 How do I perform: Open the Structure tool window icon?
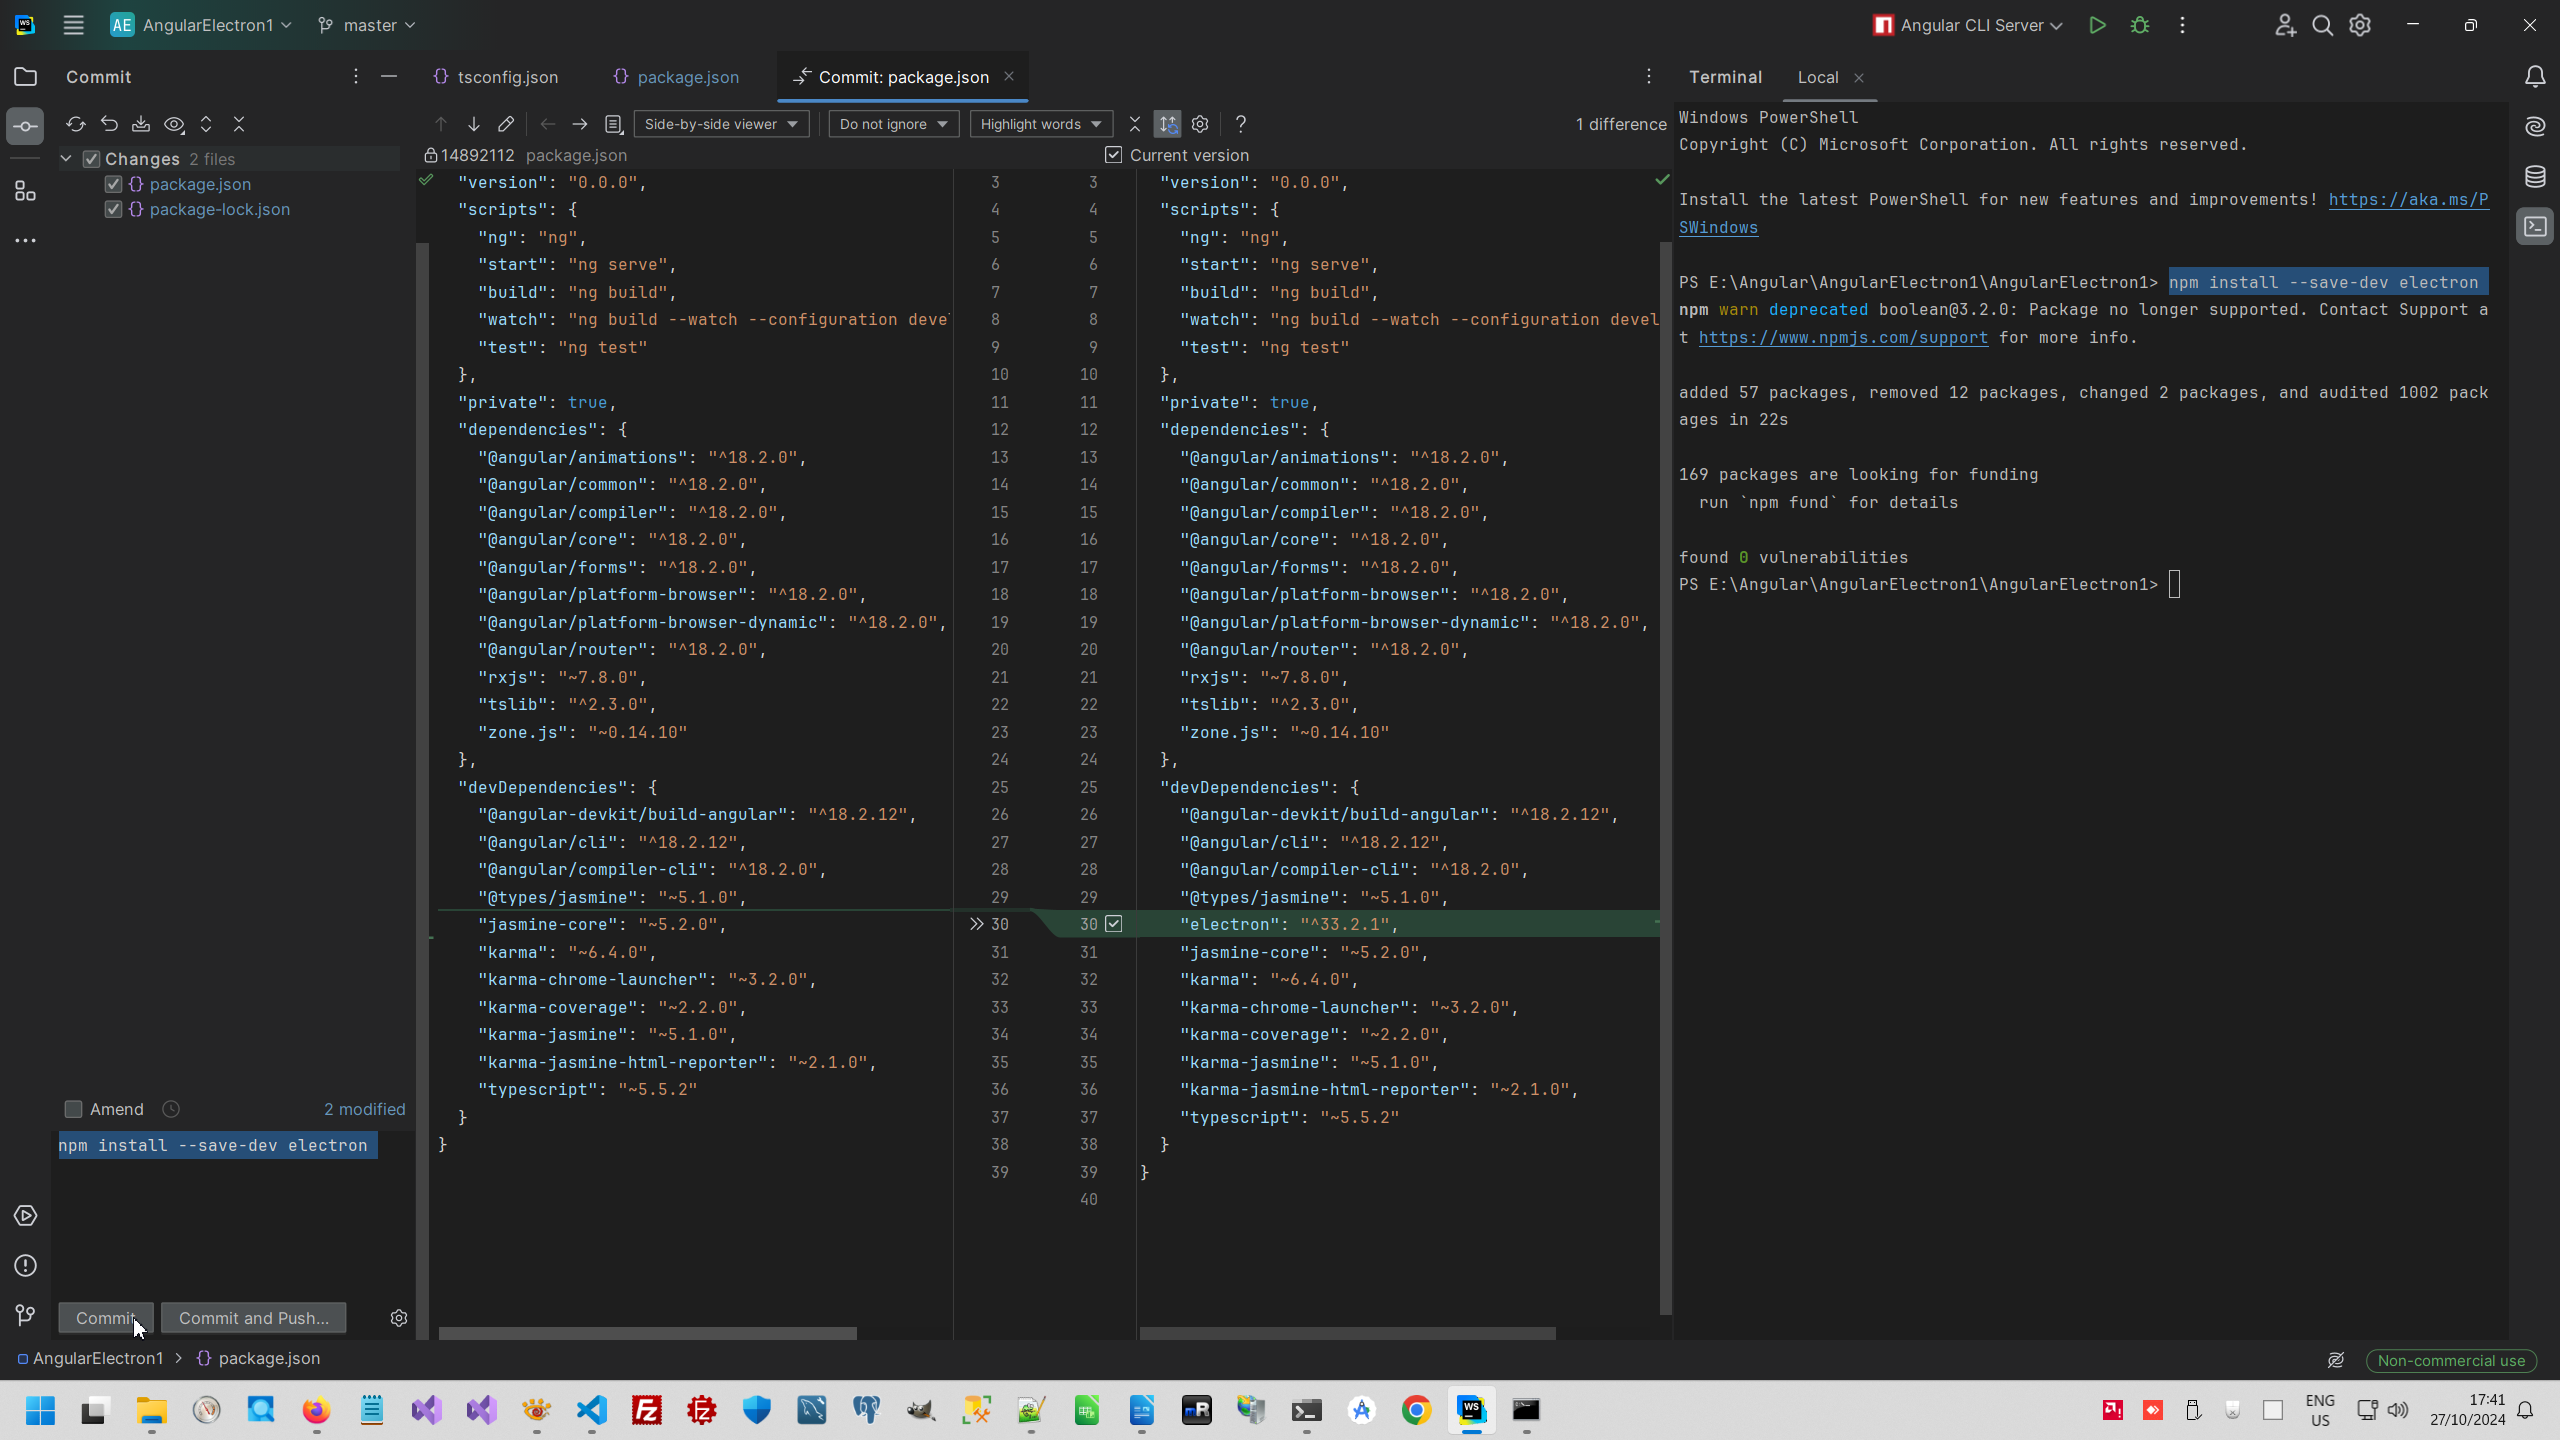point(25,191)
